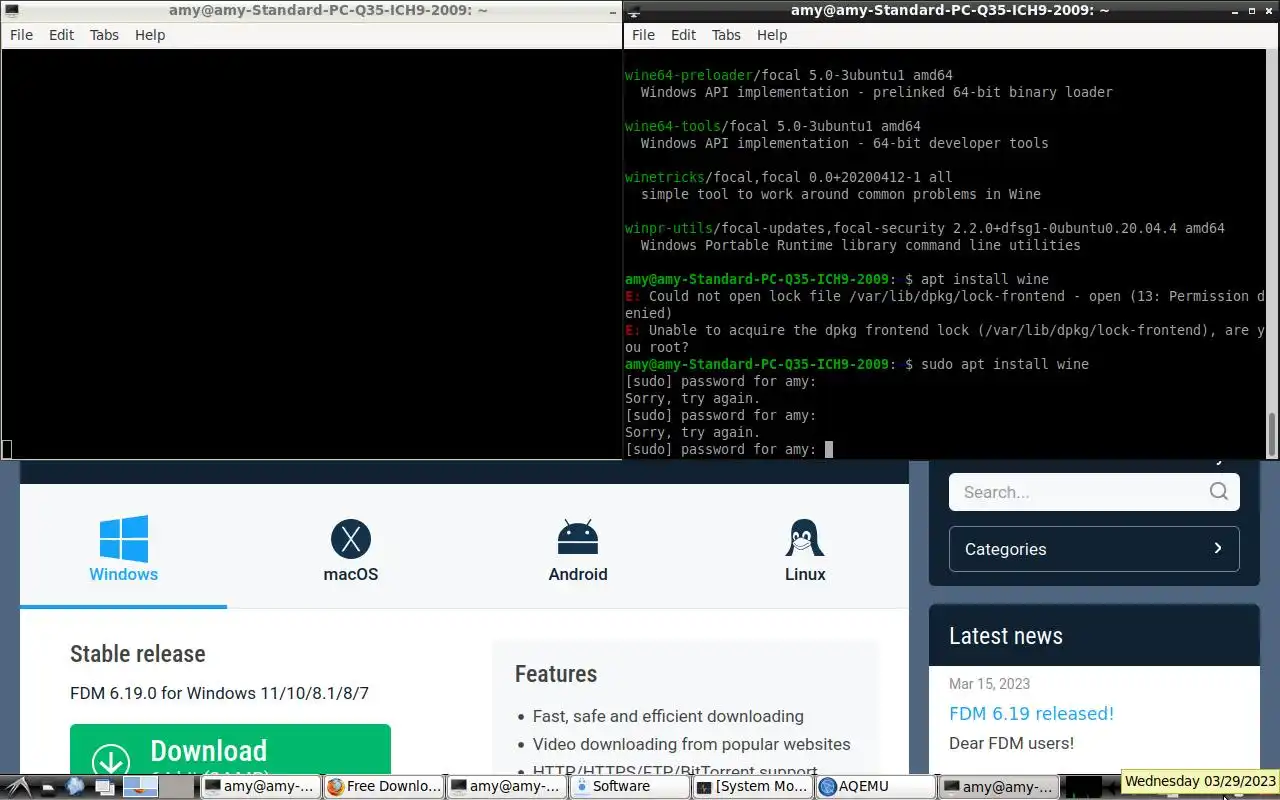Click the magnifier icon in website search
The height and width of the screenshot is (800, 1280).
[1218, 491]
